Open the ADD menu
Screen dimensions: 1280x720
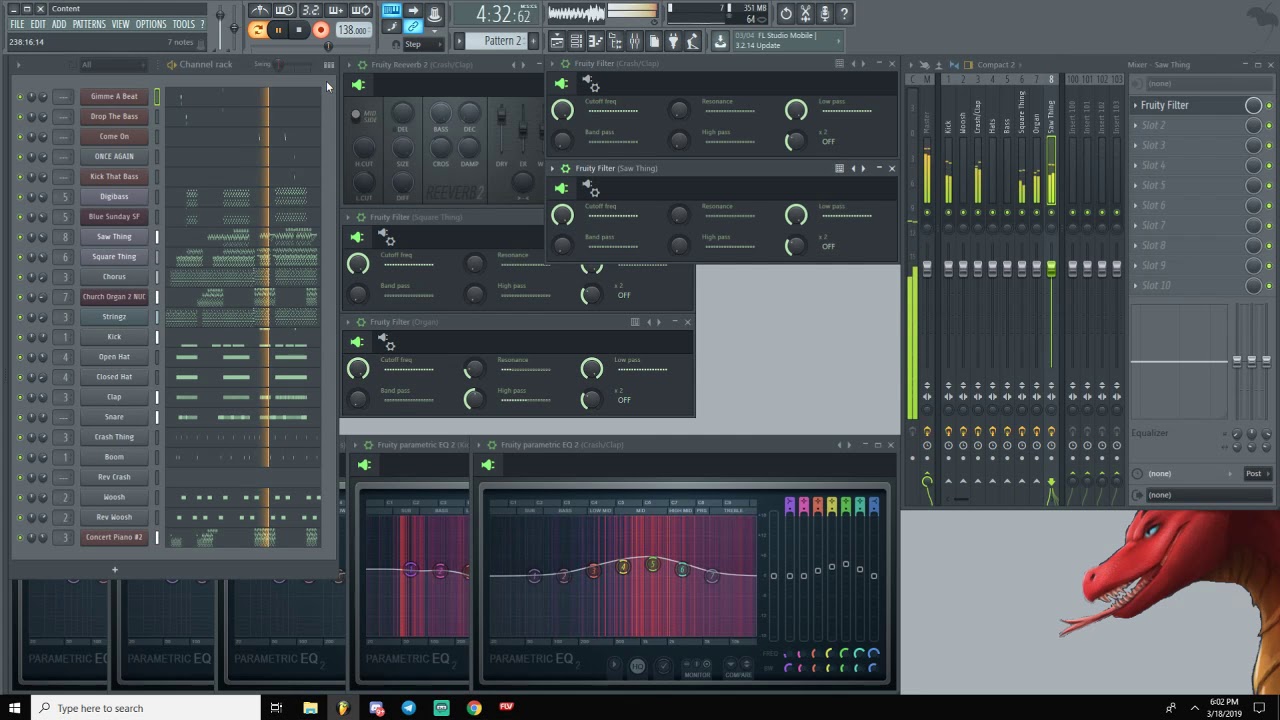click(x=59, y=24)
